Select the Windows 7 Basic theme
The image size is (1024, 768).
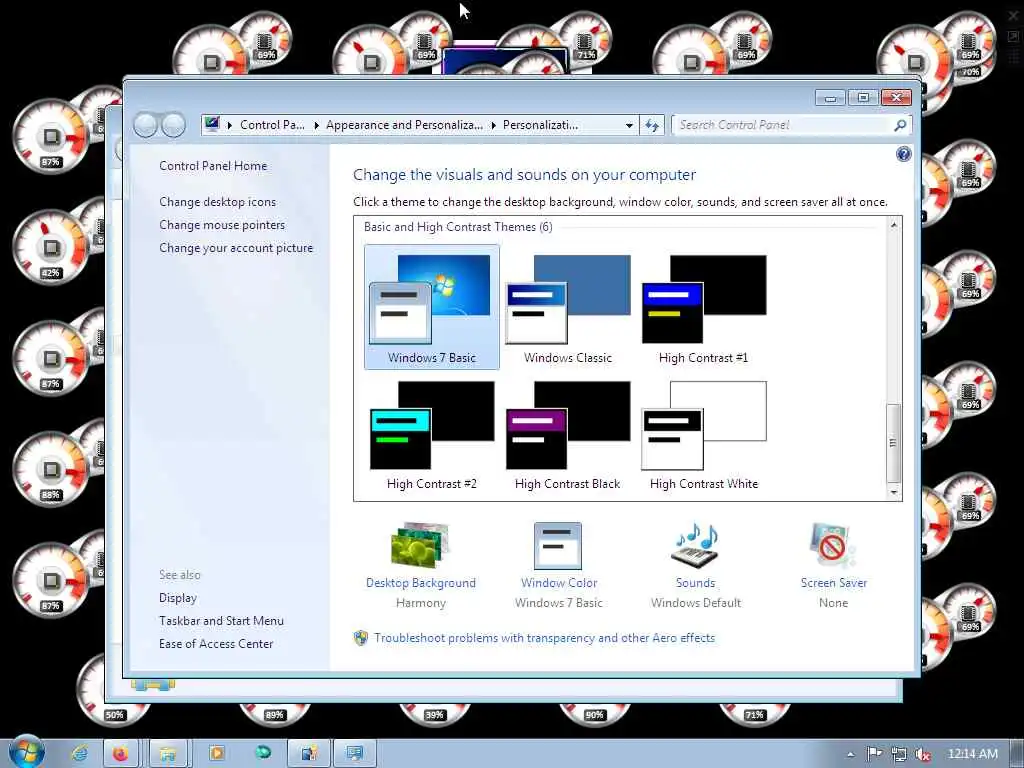[432, 307]
